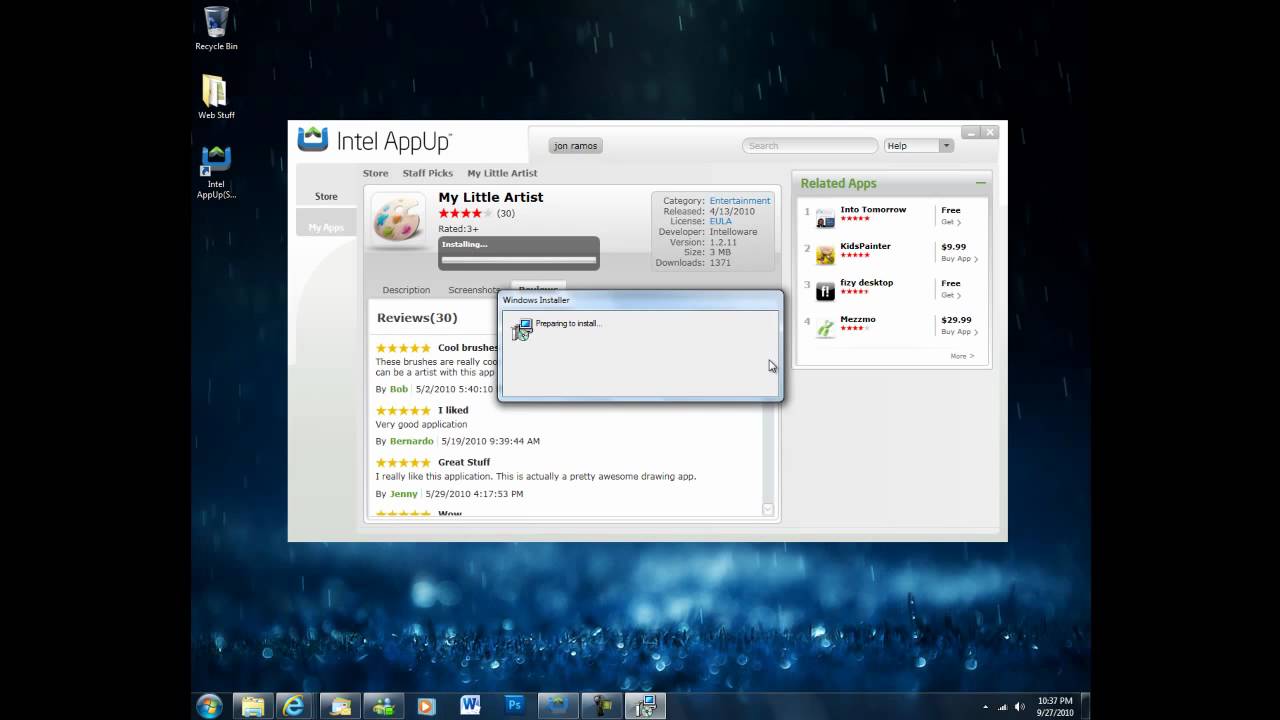1280x720 pixels.
Task: Click the Intel AppUp logo icon
Action: point(313,139)
